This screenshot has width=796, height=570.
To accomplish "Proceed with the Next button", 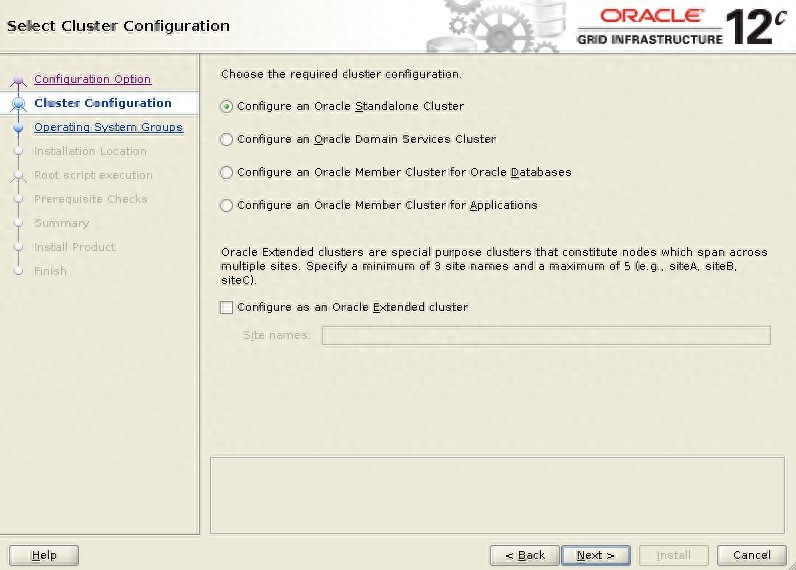I will point(595,555).
